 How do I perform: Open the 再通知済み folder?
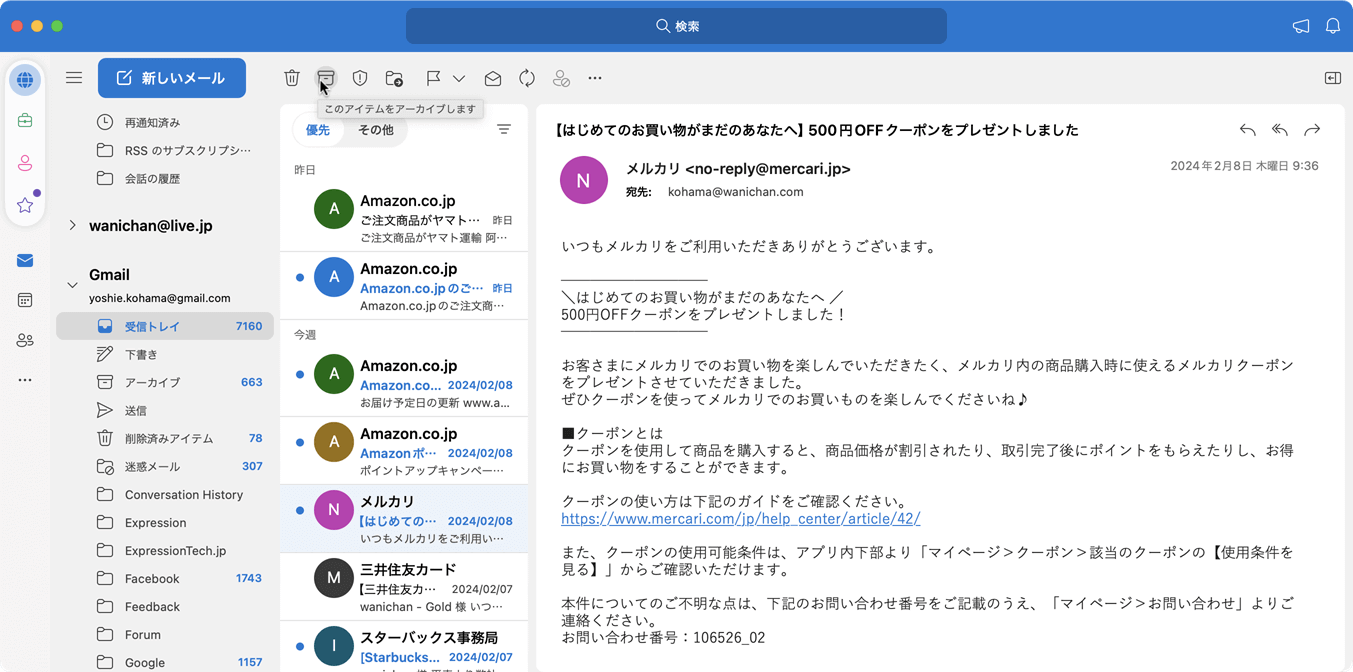[165, 122]
